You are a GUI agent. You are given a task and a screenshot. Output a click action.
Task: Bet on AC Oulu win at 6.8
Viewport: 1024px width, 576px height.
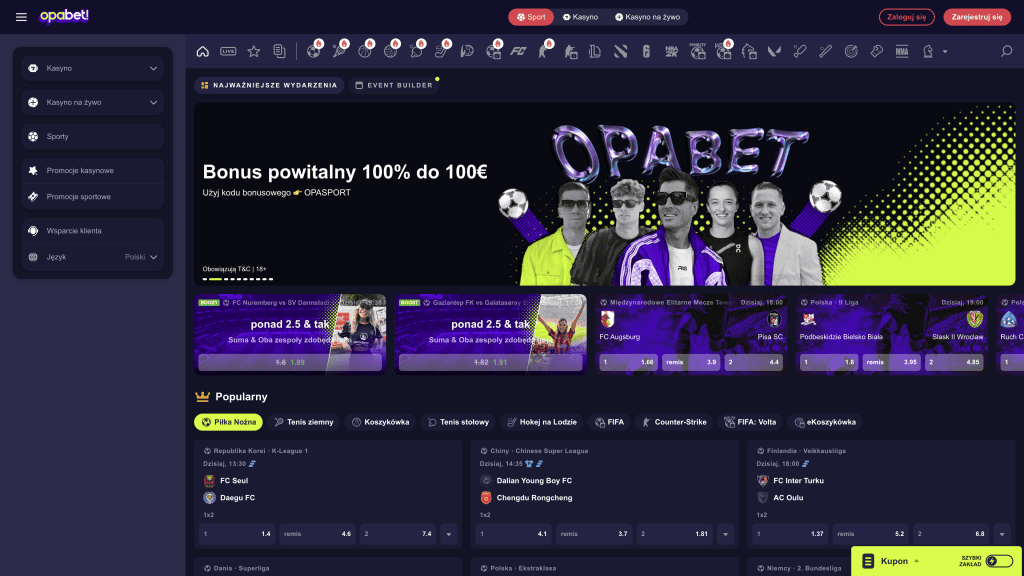[x=951, y=534]
